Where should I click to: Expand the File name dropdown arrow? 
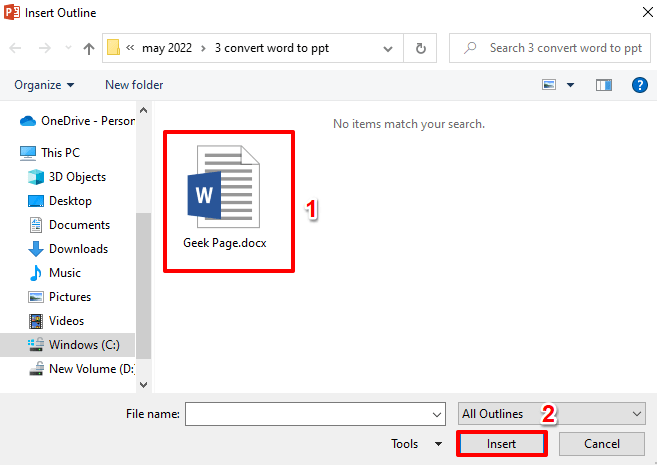tap(437, 414)
